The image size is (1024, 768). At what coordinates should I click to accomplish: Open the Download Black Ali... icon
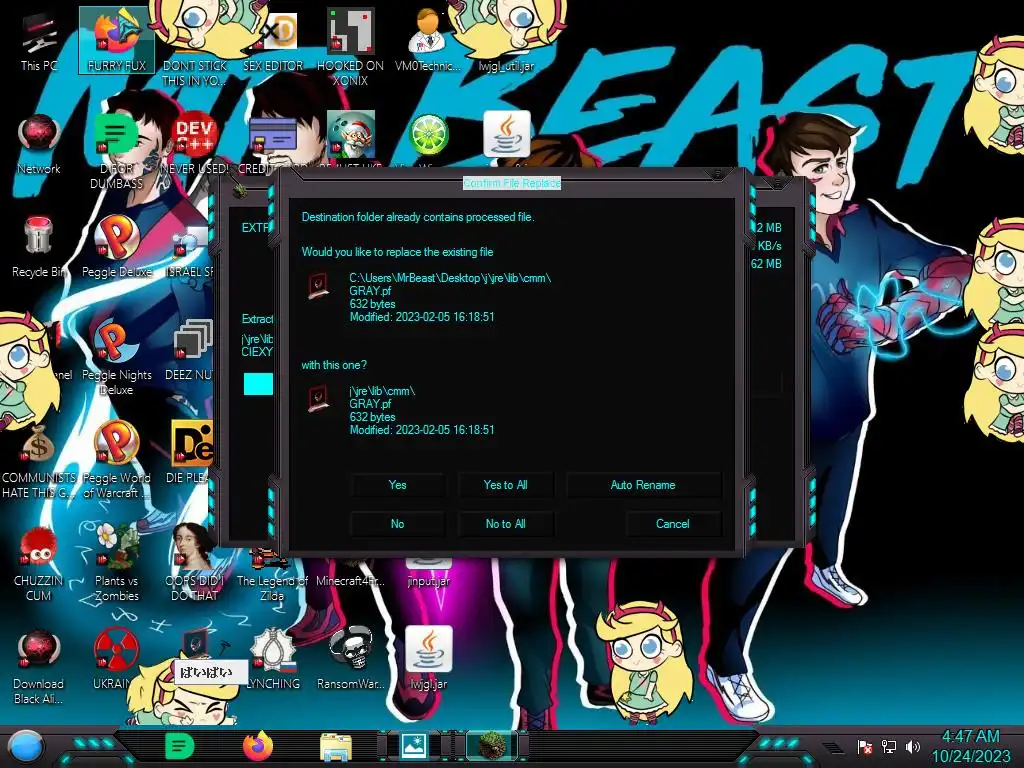click(x=39, y=667)
